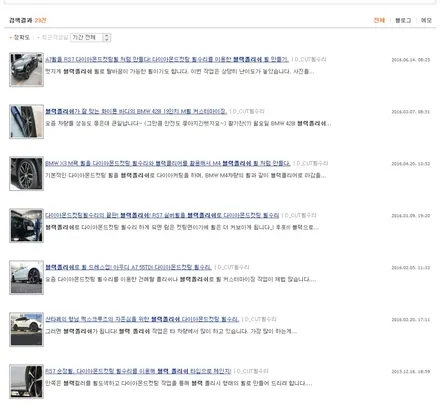This screenshot has width=440, height=409.
Task: Open the 아우디 A7 55TDI 휠 드레스업 title
Action: pos(128,267)
